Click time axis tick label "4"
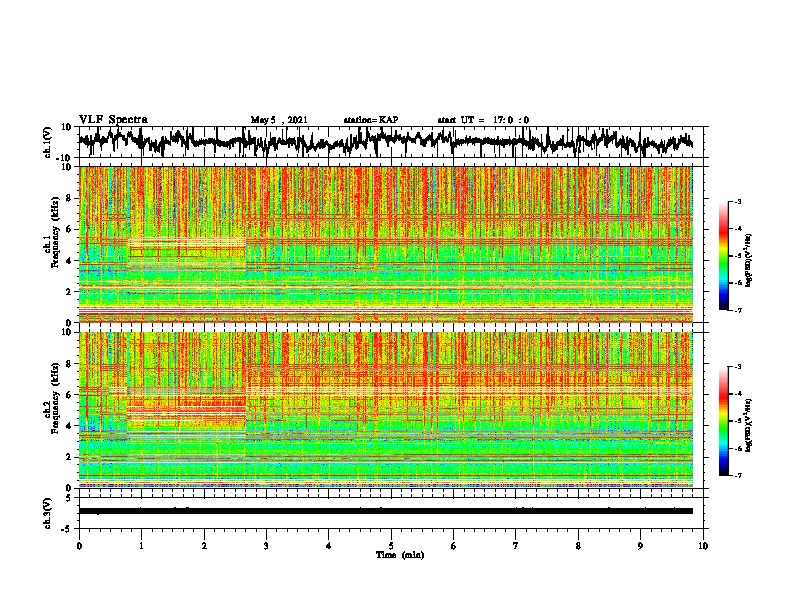Screen dimensions: 792x612 coord(329,546)
